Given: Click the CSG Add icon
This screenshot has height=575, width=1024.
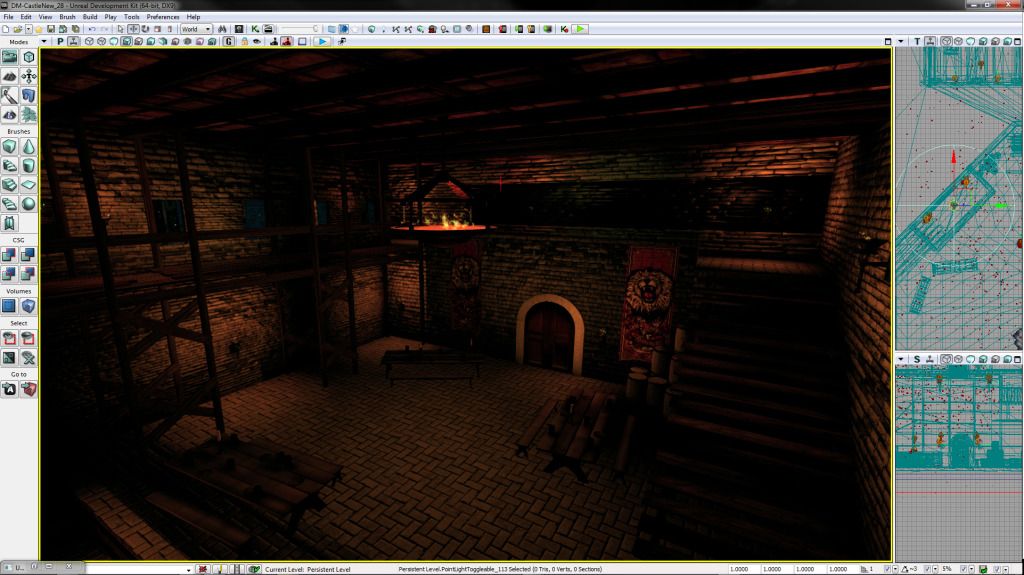Looking at the screenshot, I should coord(10,255).
